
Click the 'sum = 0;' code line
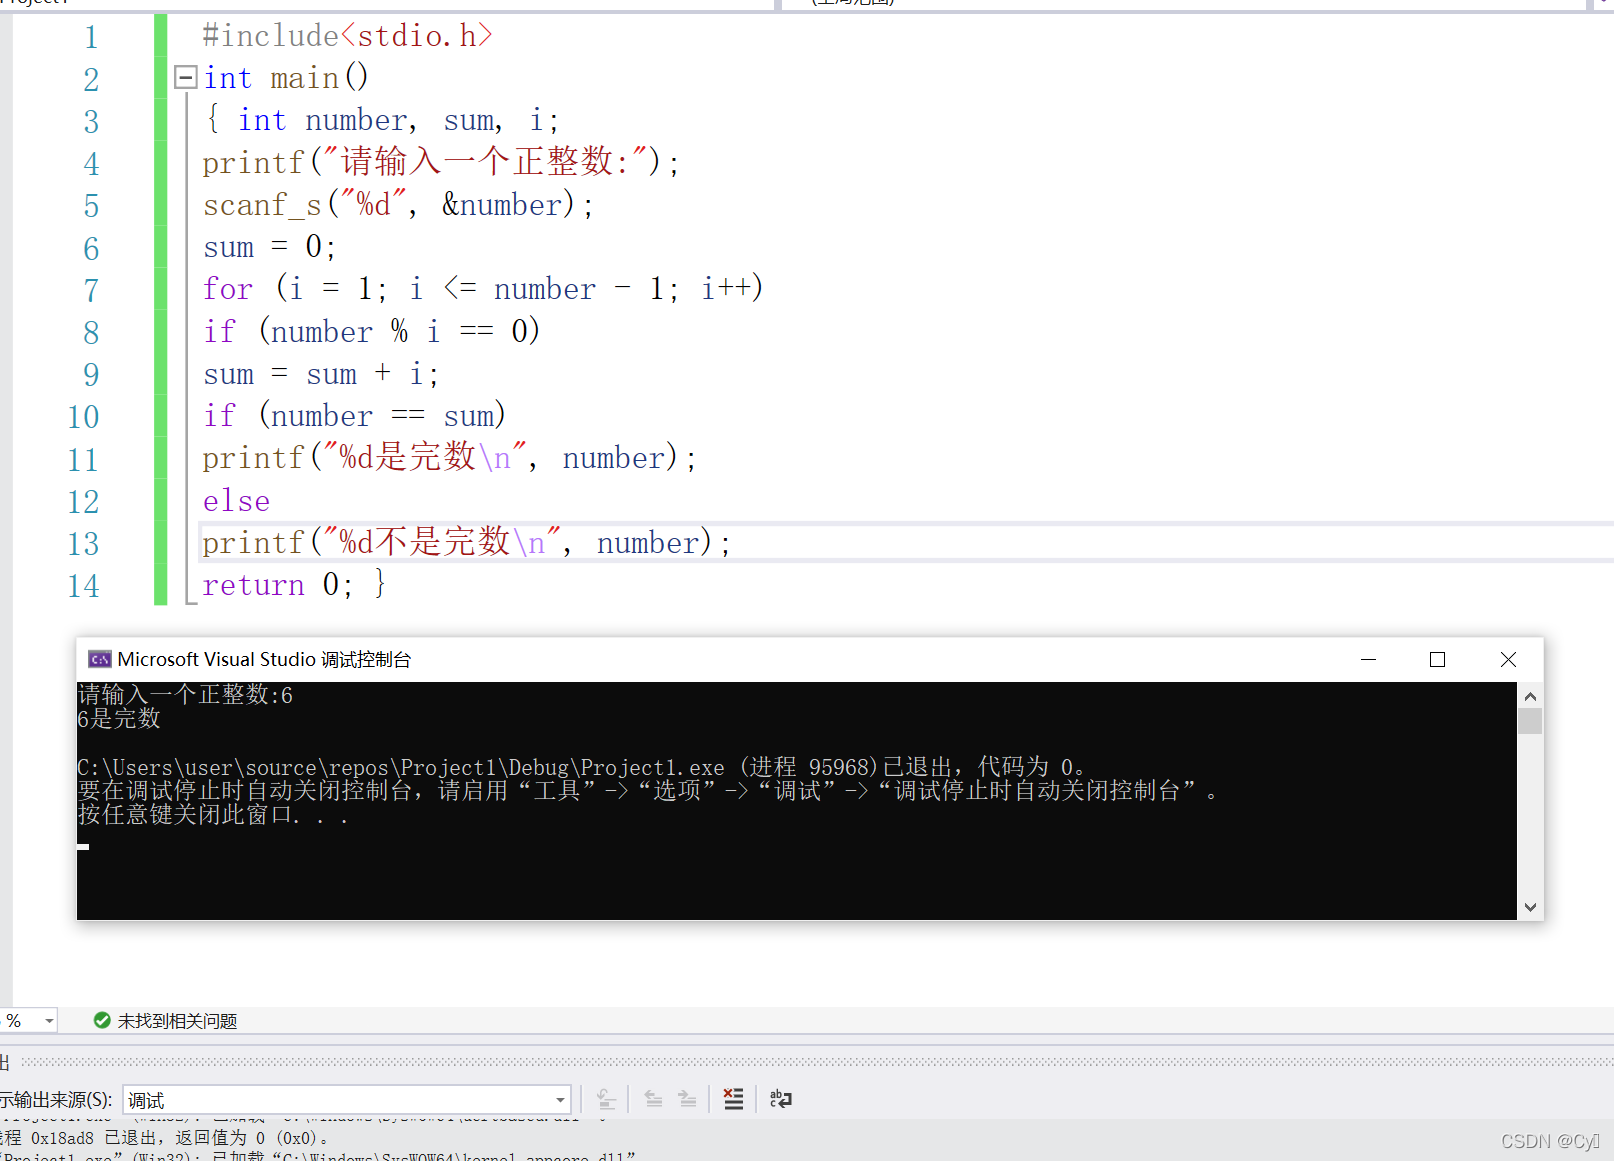point(269,247)
